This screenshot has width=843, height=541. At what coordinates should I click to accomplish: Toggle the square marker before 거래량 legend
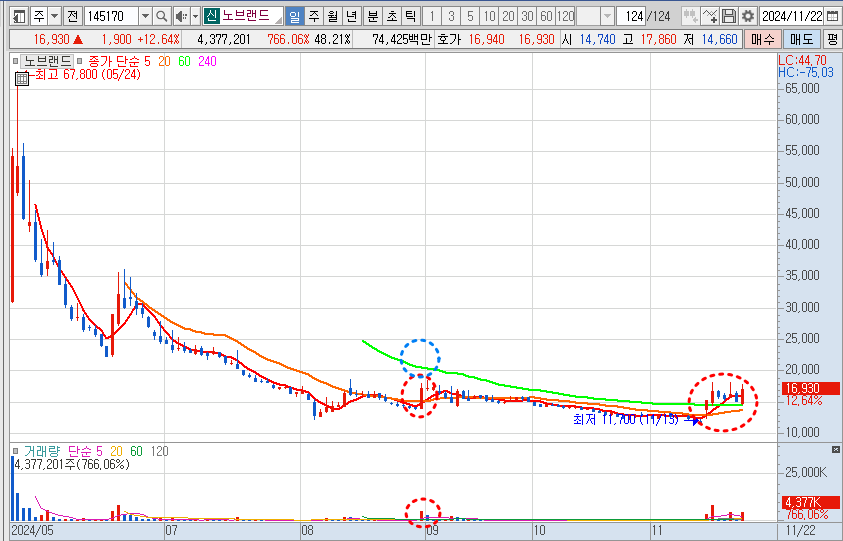click(16, 451)
